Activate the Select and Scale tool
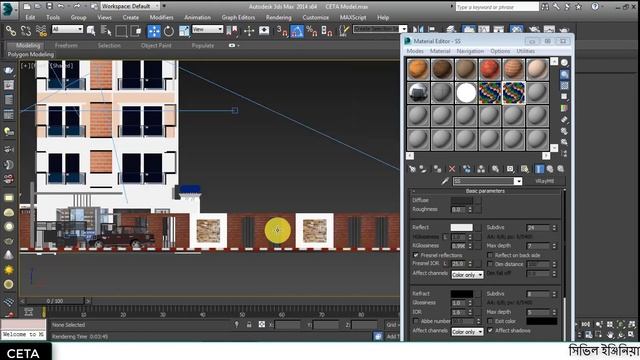The width and height of the screenshot is (640, 360). [184, 31]
